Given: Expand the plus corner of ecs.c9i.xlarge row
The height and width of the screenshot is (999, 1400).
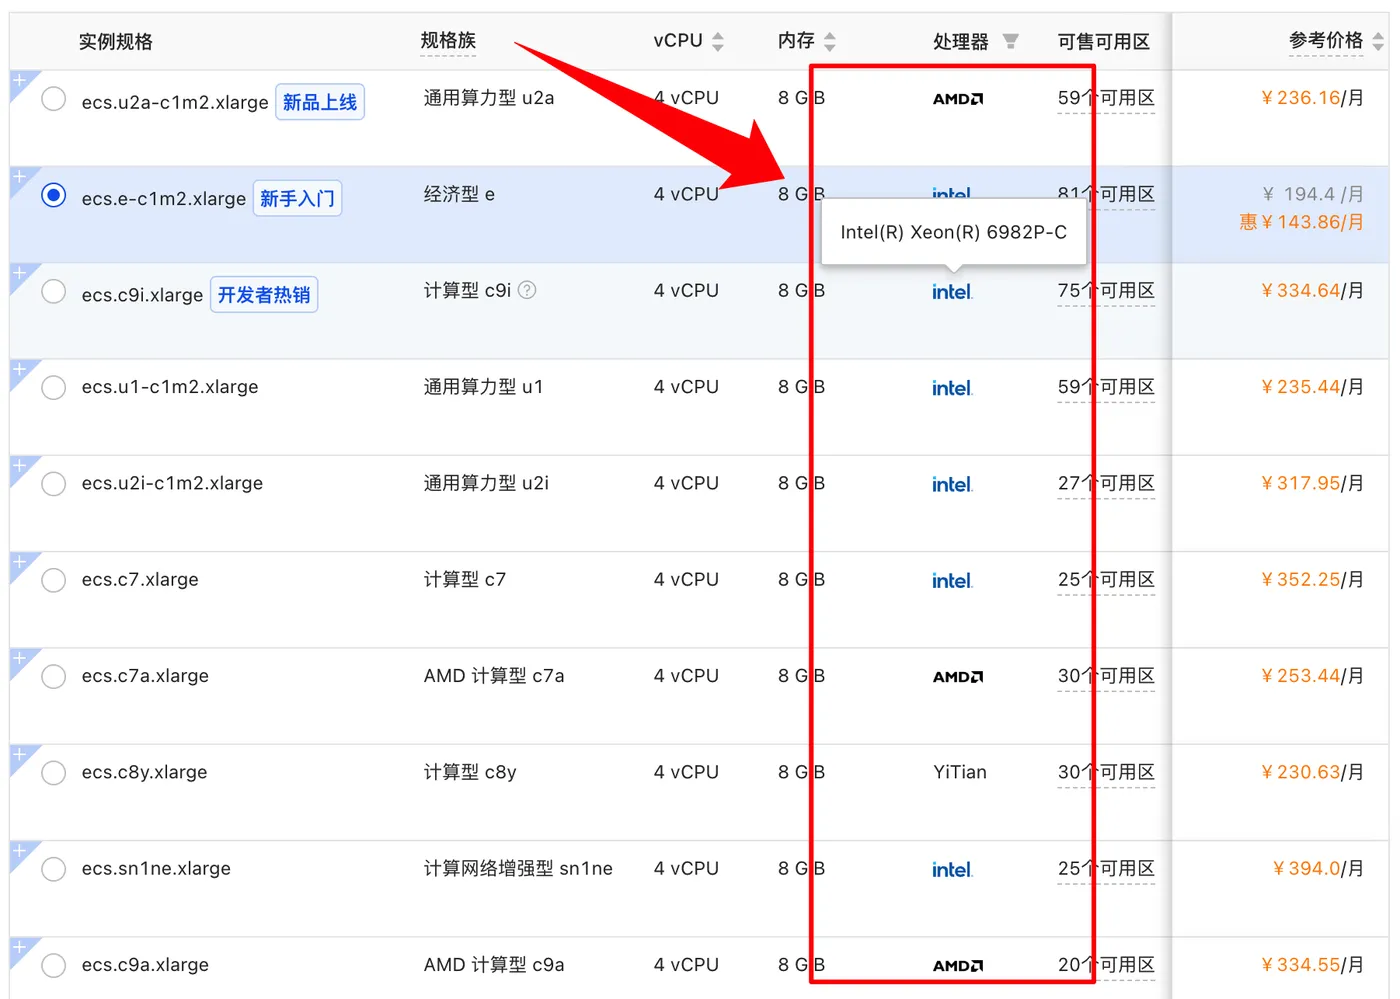Looking at the screenshot, I should (x=19, y=273).
